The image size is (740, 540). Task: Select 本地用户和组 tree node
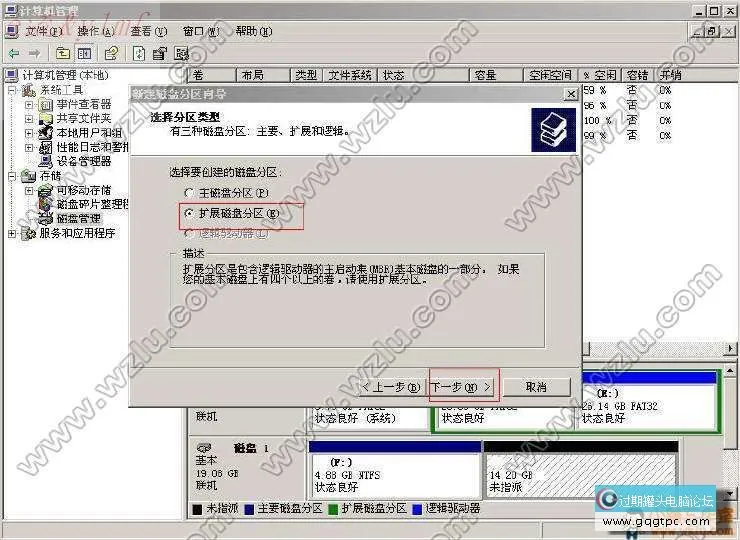pos(89,133)
